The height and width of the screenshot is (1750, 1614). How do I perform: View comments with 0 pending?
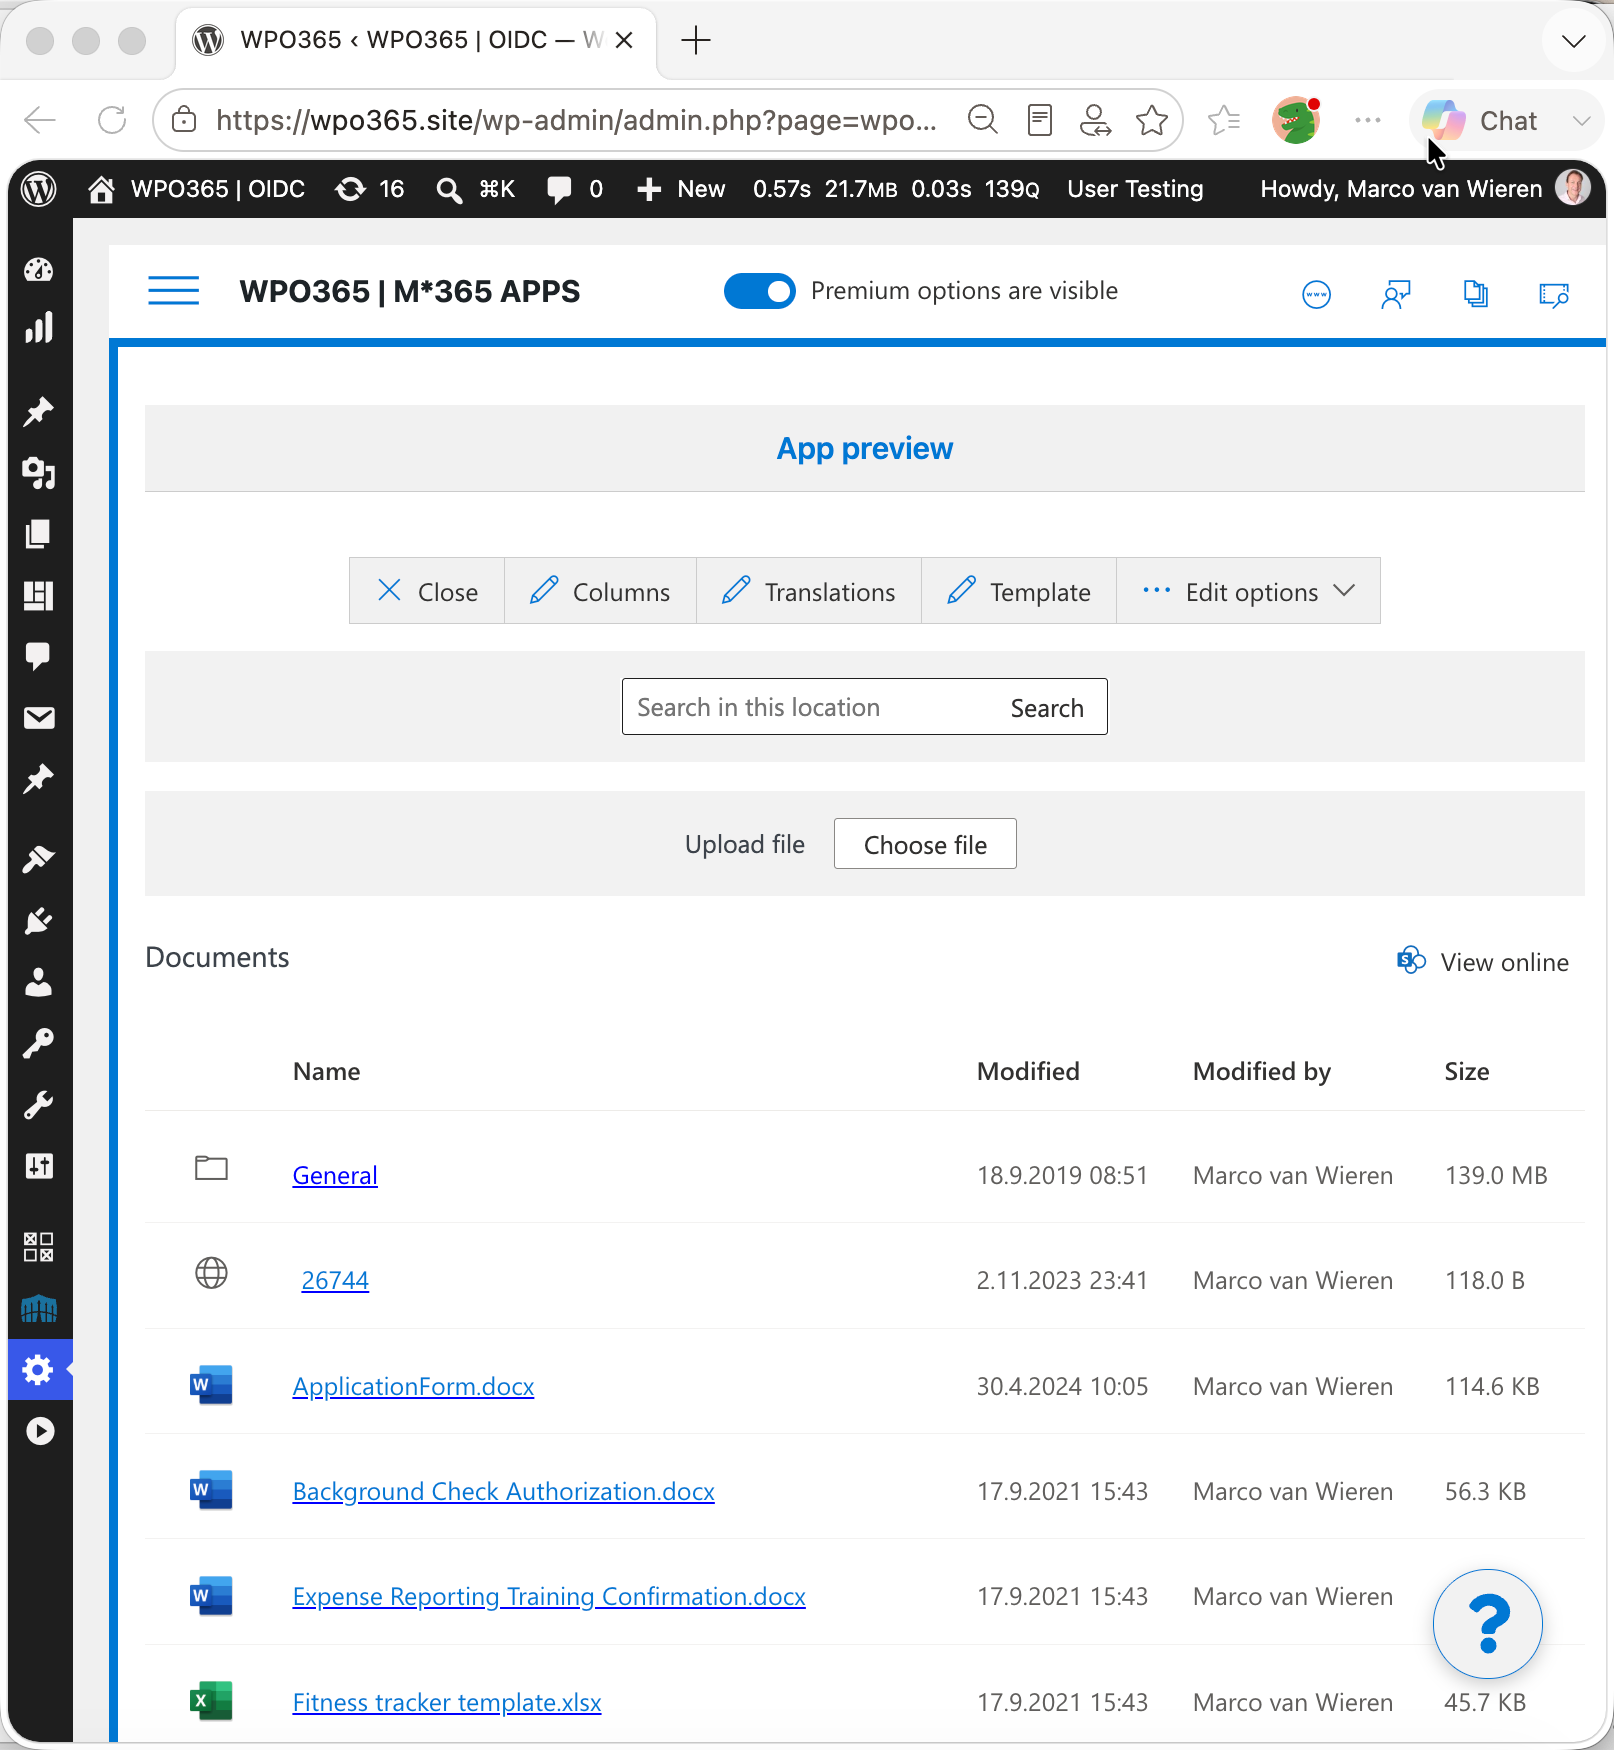click(575, 189)
